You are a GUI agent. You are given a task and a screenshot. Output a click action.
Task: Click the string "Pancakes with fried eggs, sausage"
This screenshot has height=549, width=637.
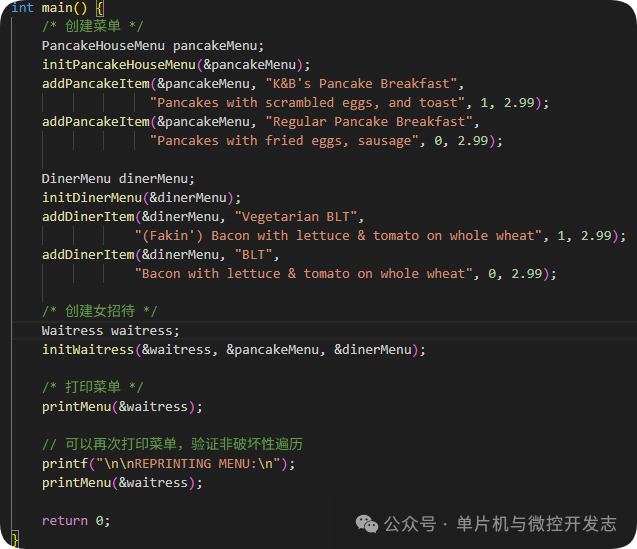(x=284, y=141)
